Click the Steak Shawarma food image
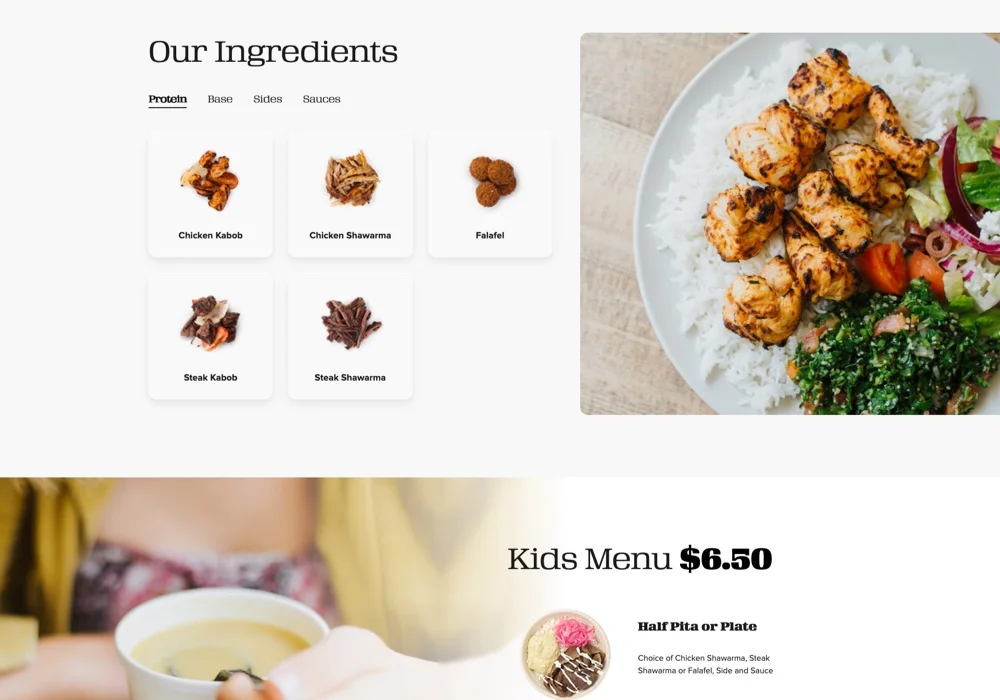Viewport: 1000px width, 700px height. point(351,323)
